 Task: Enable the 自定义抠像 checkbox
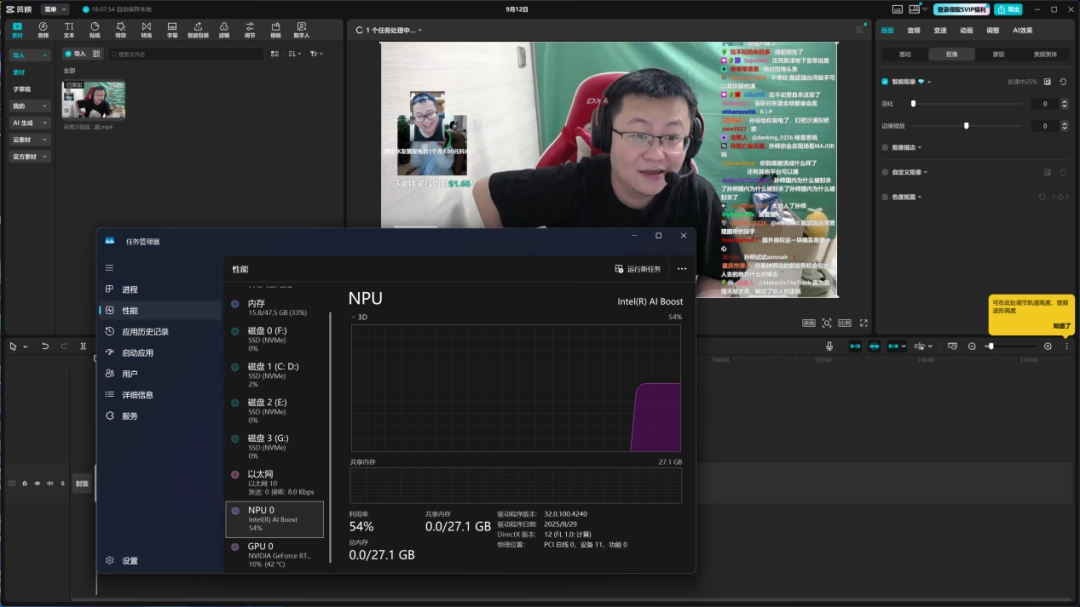[885, 172]
